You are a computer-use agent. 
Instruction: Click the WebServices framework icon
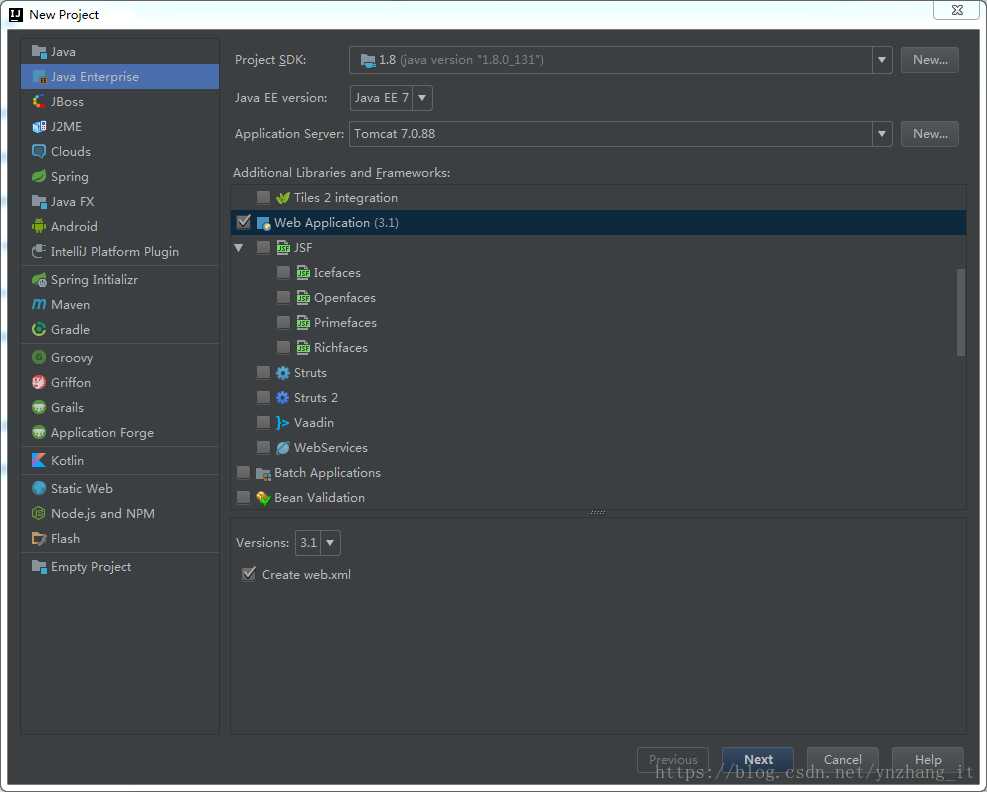[x=283, y=448]
